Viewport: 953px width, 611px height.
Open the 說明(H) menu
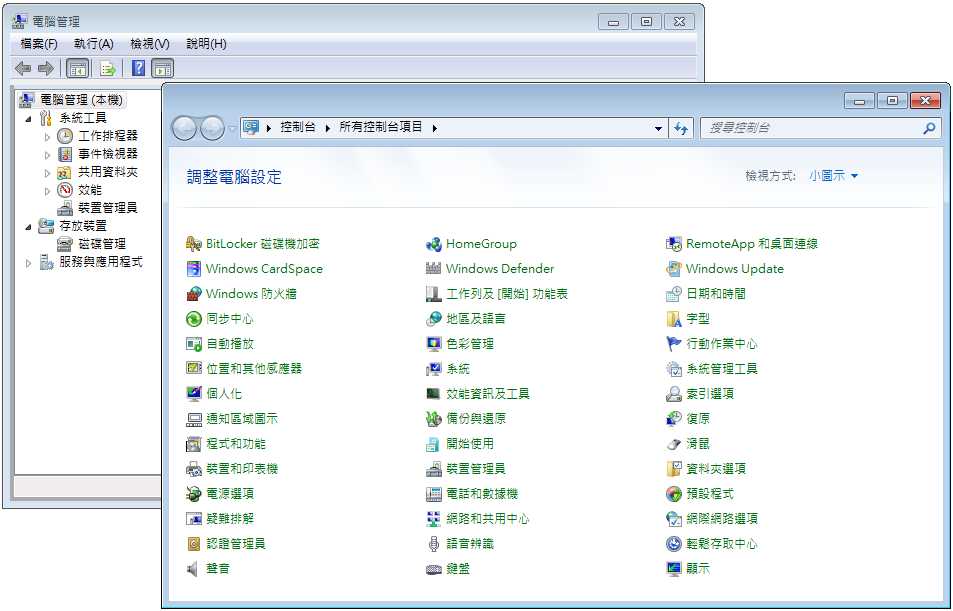pos(206,44)
